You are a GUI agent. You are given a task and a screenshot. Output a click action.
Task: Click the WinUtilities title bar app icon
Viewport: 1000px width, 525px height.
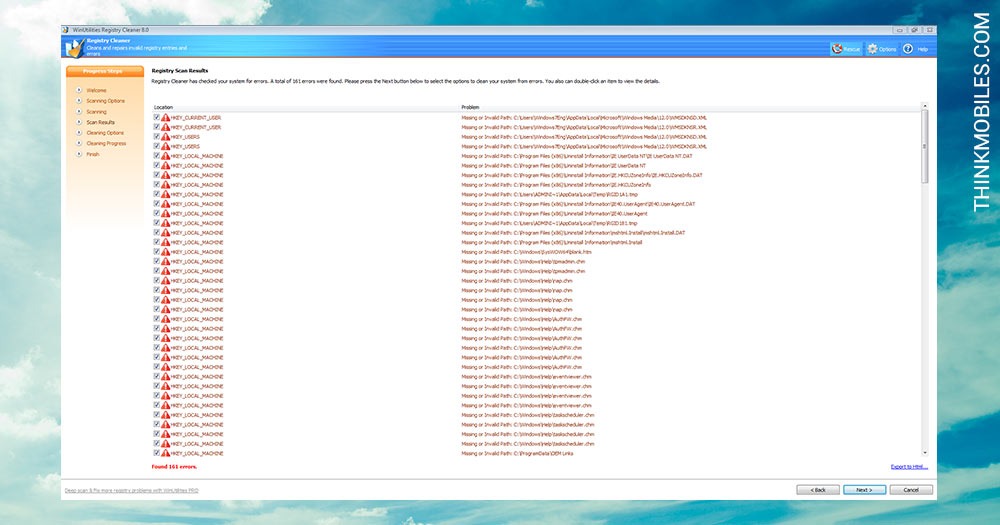[65, 30]
